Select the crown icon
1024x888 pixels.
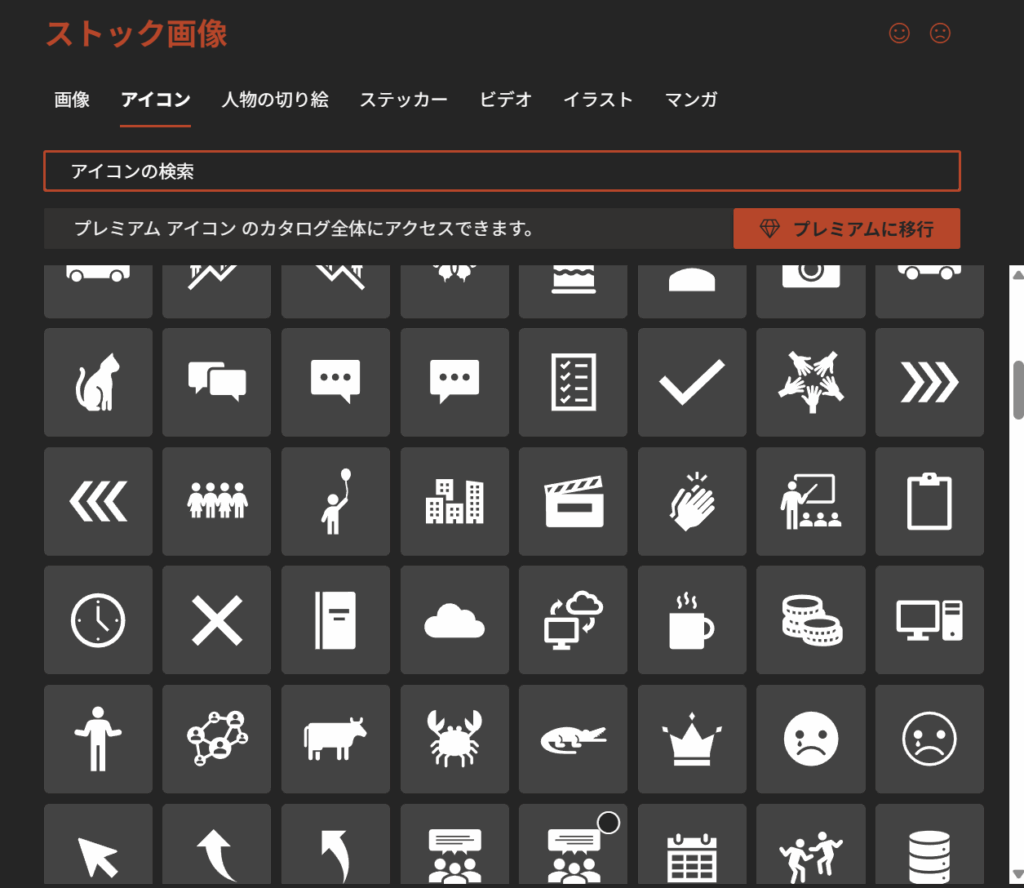pyautogui.click(x=692, y=739)
